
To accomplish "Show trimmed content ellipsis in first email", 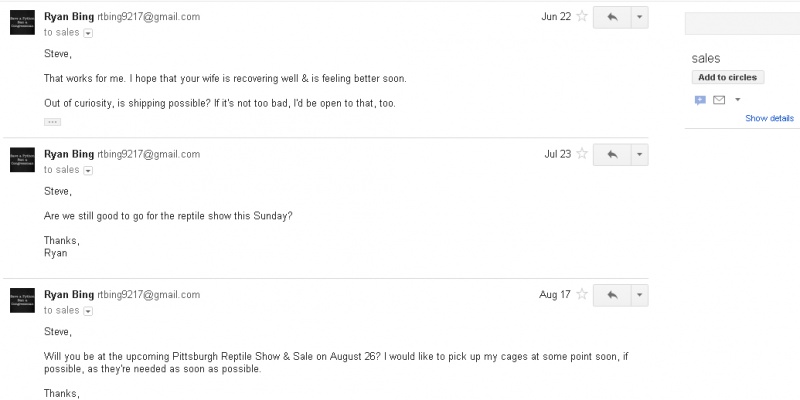I will tap(53, 122).
